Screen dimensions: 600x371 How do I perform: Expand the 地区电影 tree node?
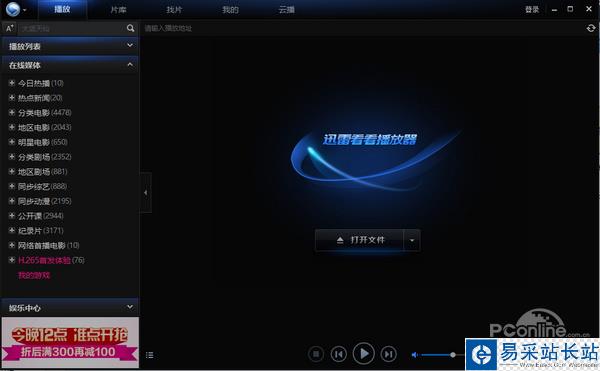click(x=12, y=127)
